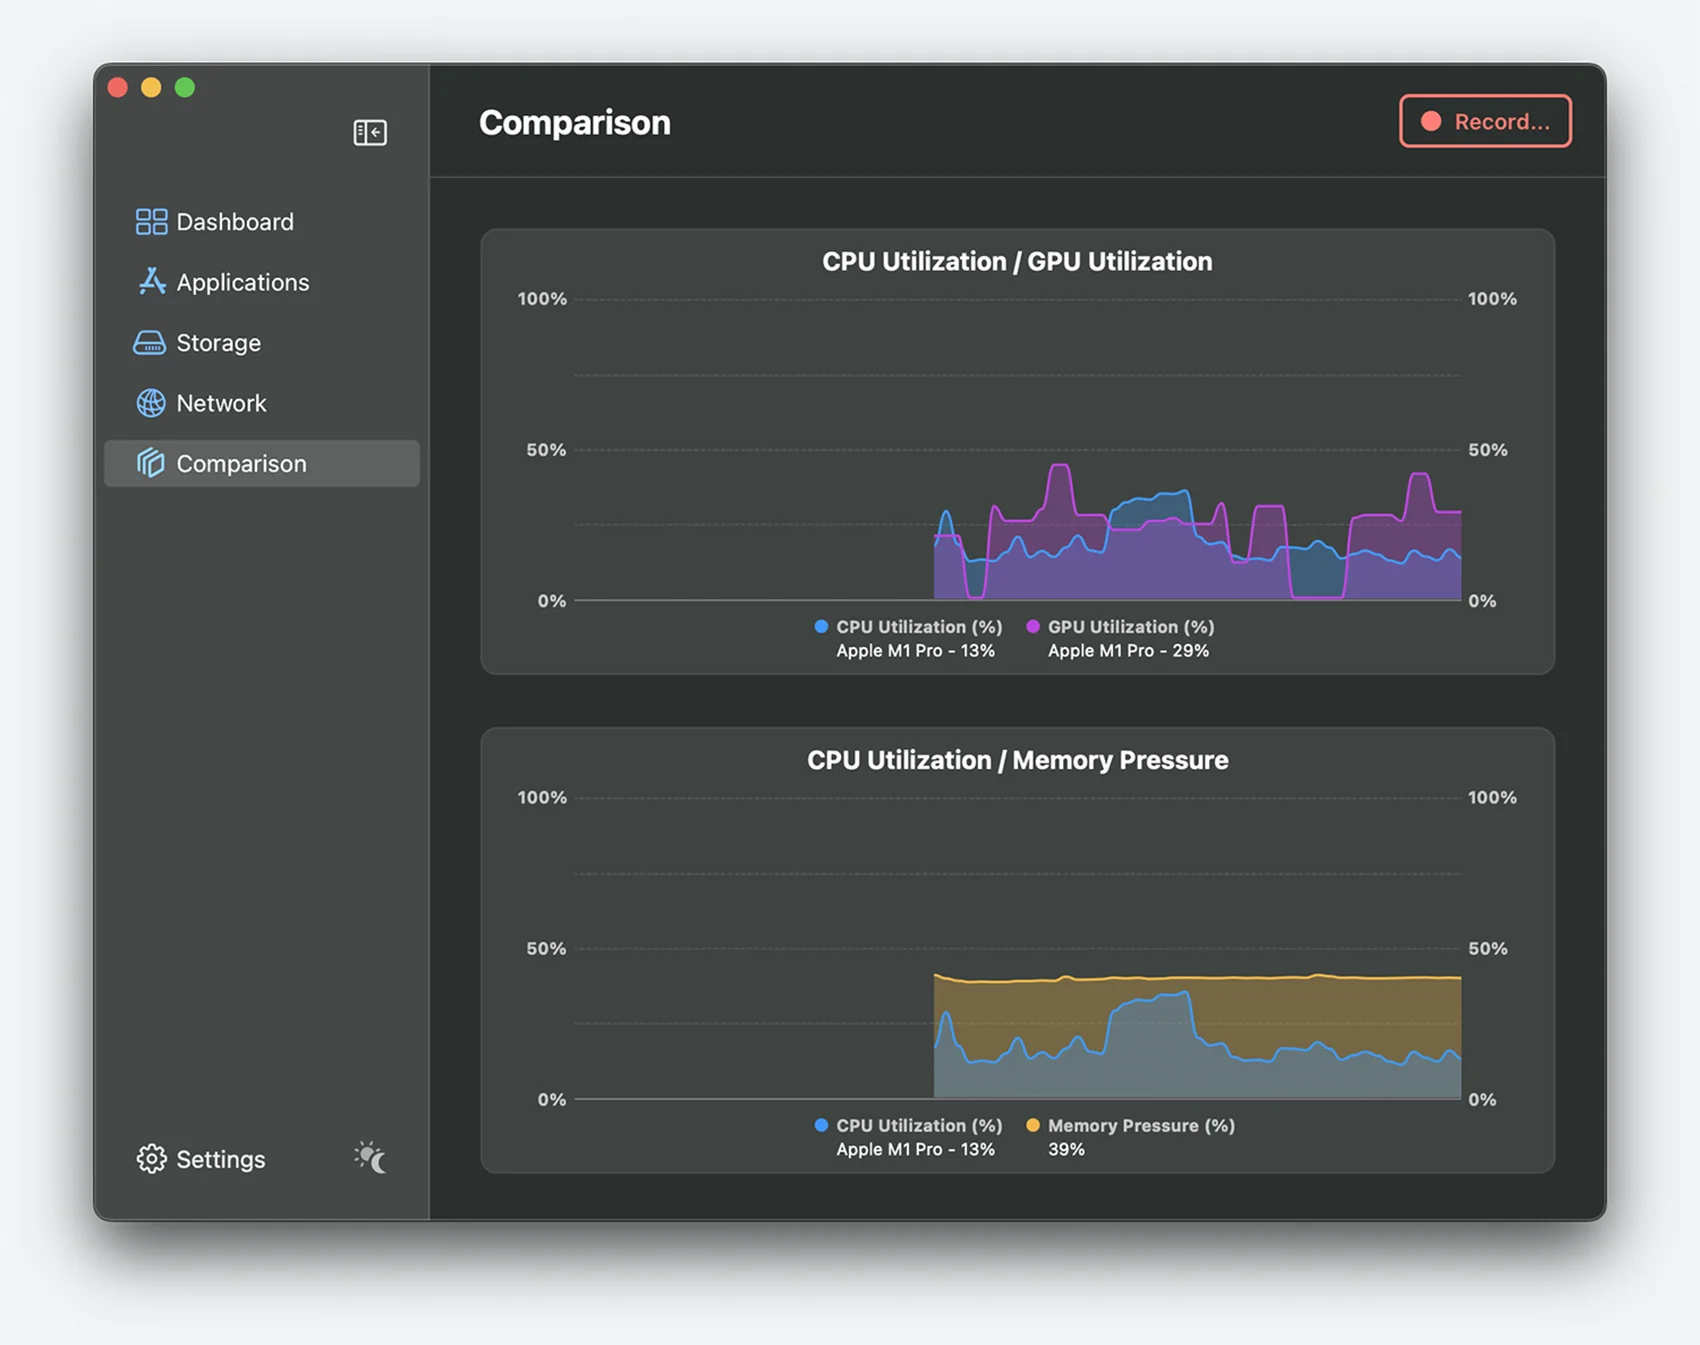Click the Settings gear icon
The image size is (1700, 1345).
coord(151,1159)
